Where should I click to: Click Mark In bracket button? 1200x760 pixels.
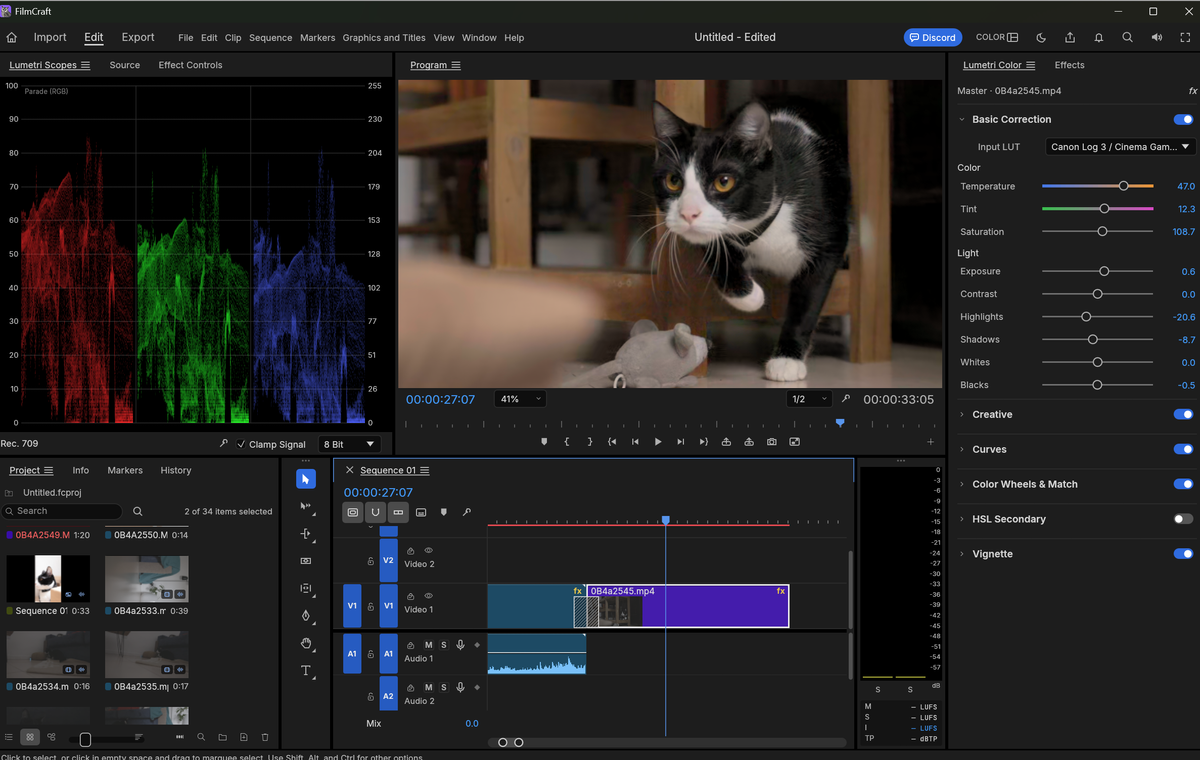(567, 441)
